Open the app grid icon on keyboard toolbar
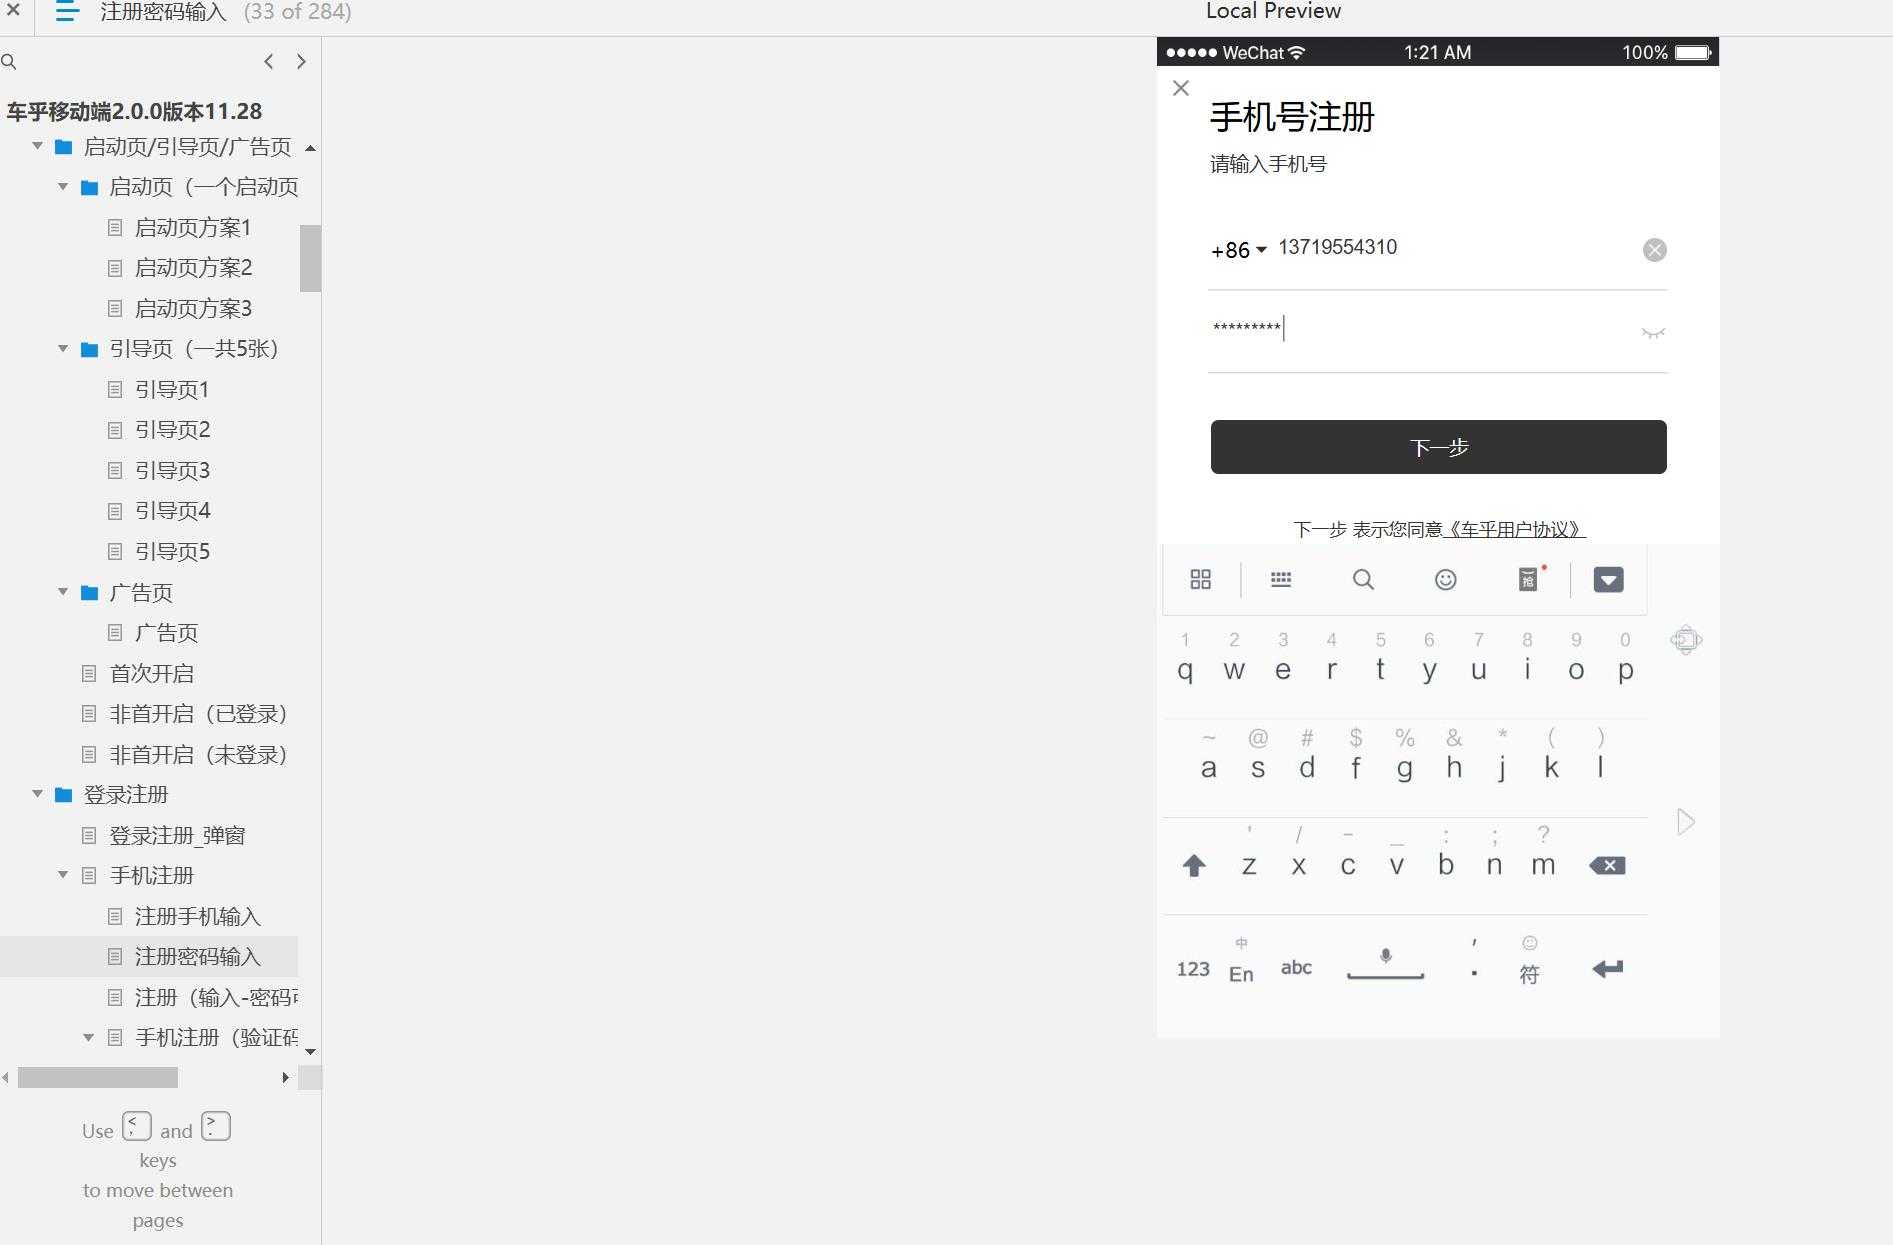The image size is (1893, 1245). click(1200, 579)
